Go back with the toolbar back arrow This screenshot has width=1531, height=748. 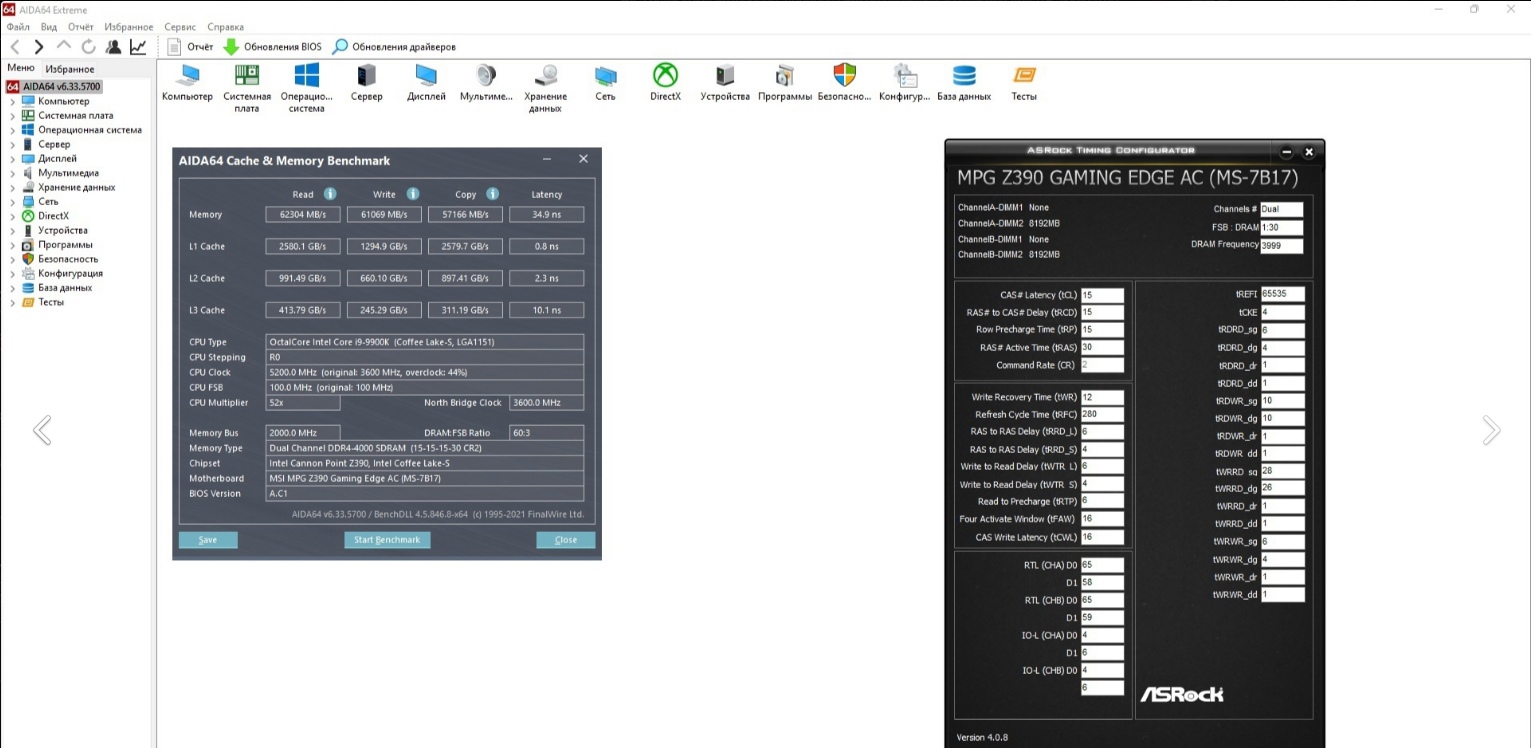pos(15,47)
